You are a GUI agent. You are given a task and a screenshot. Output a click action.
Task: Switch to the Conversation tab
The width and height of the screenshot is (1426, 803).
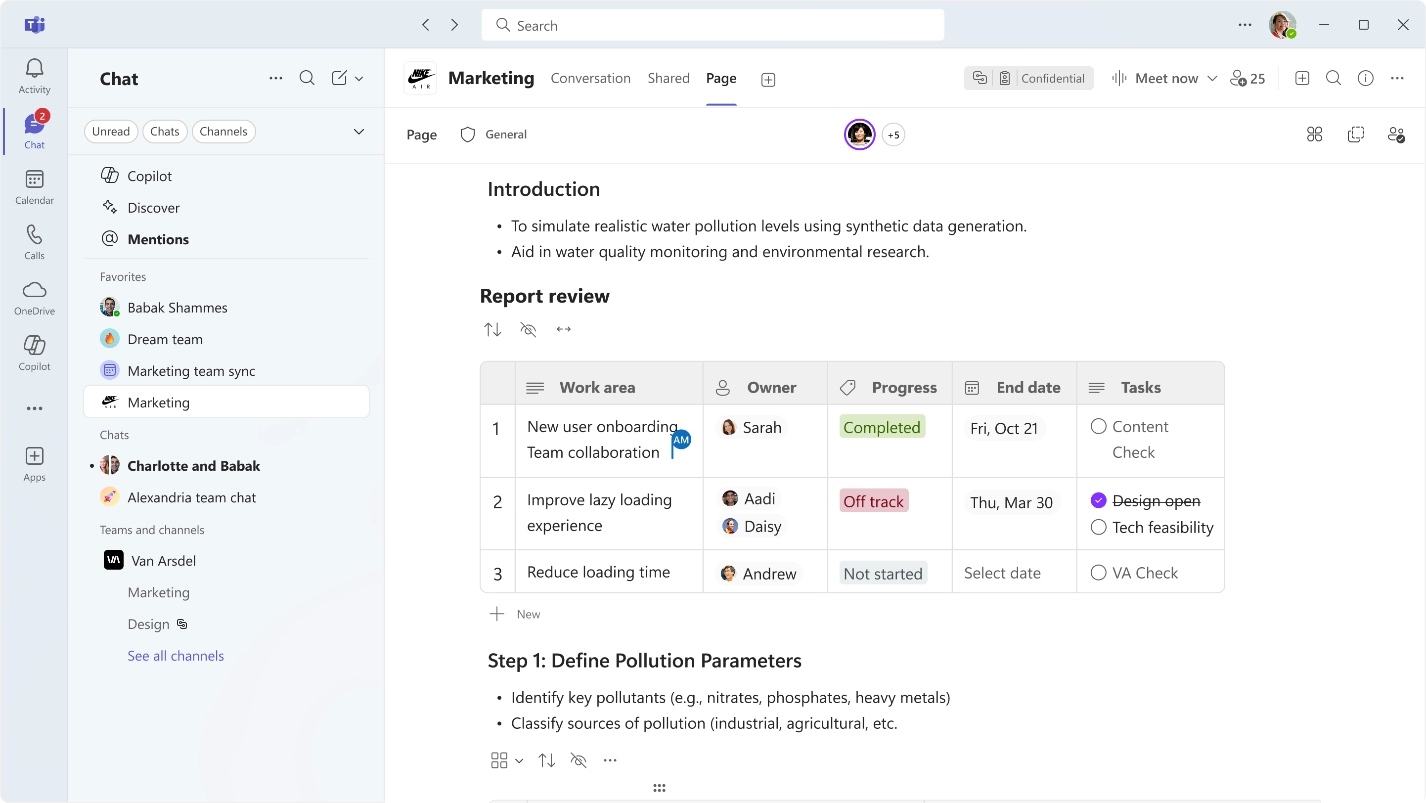[x=590, y=78]
